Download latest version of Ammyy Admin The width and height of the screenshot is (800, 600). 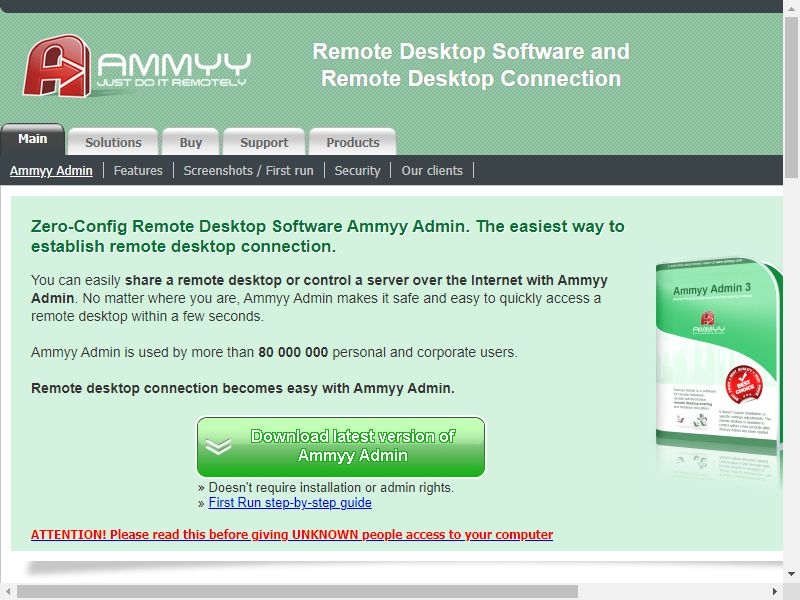(341, 447)
